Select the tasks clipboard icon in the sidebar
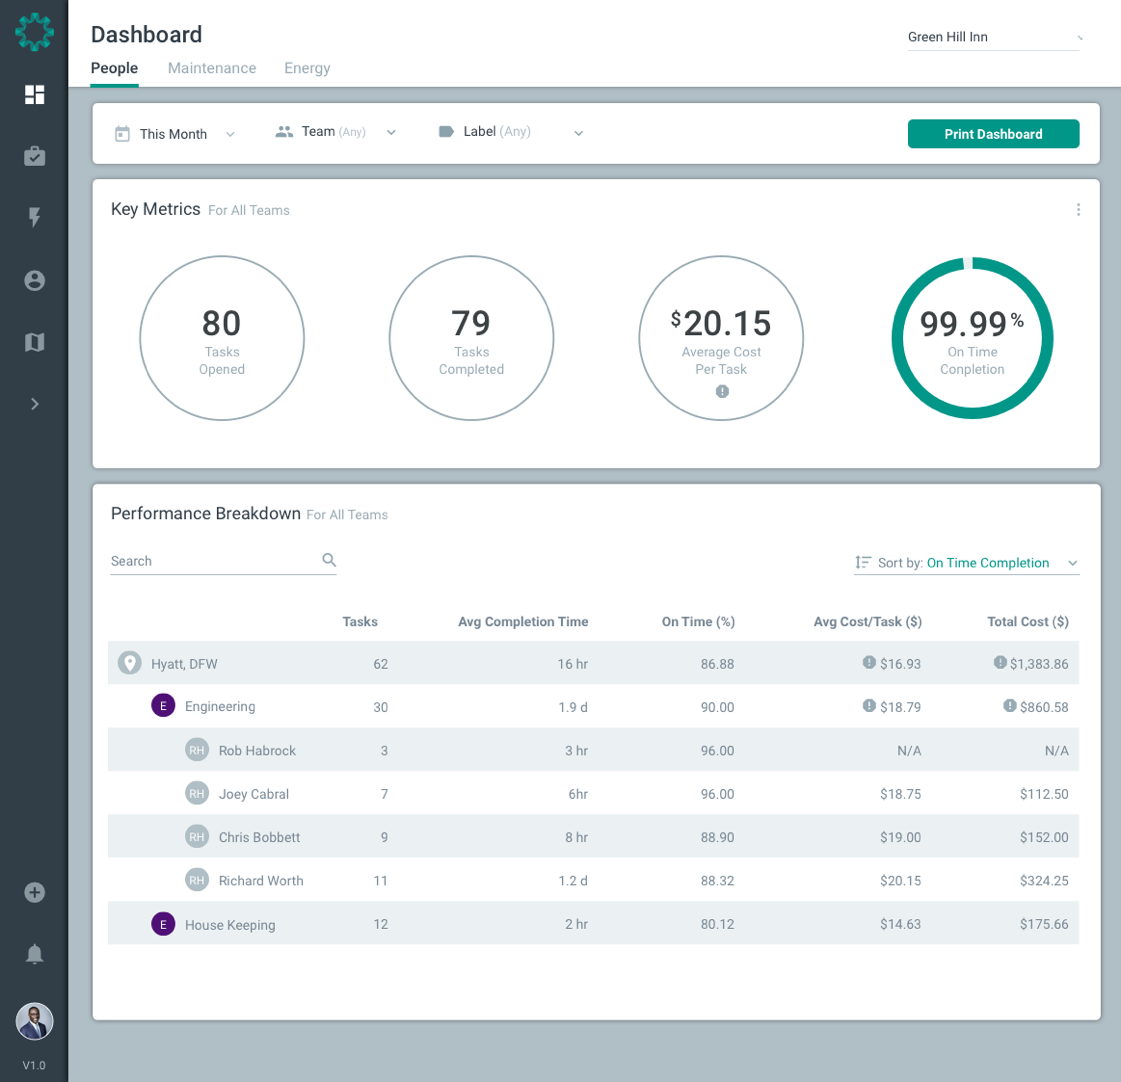The image size is (1121, 1082). [34, 156]
